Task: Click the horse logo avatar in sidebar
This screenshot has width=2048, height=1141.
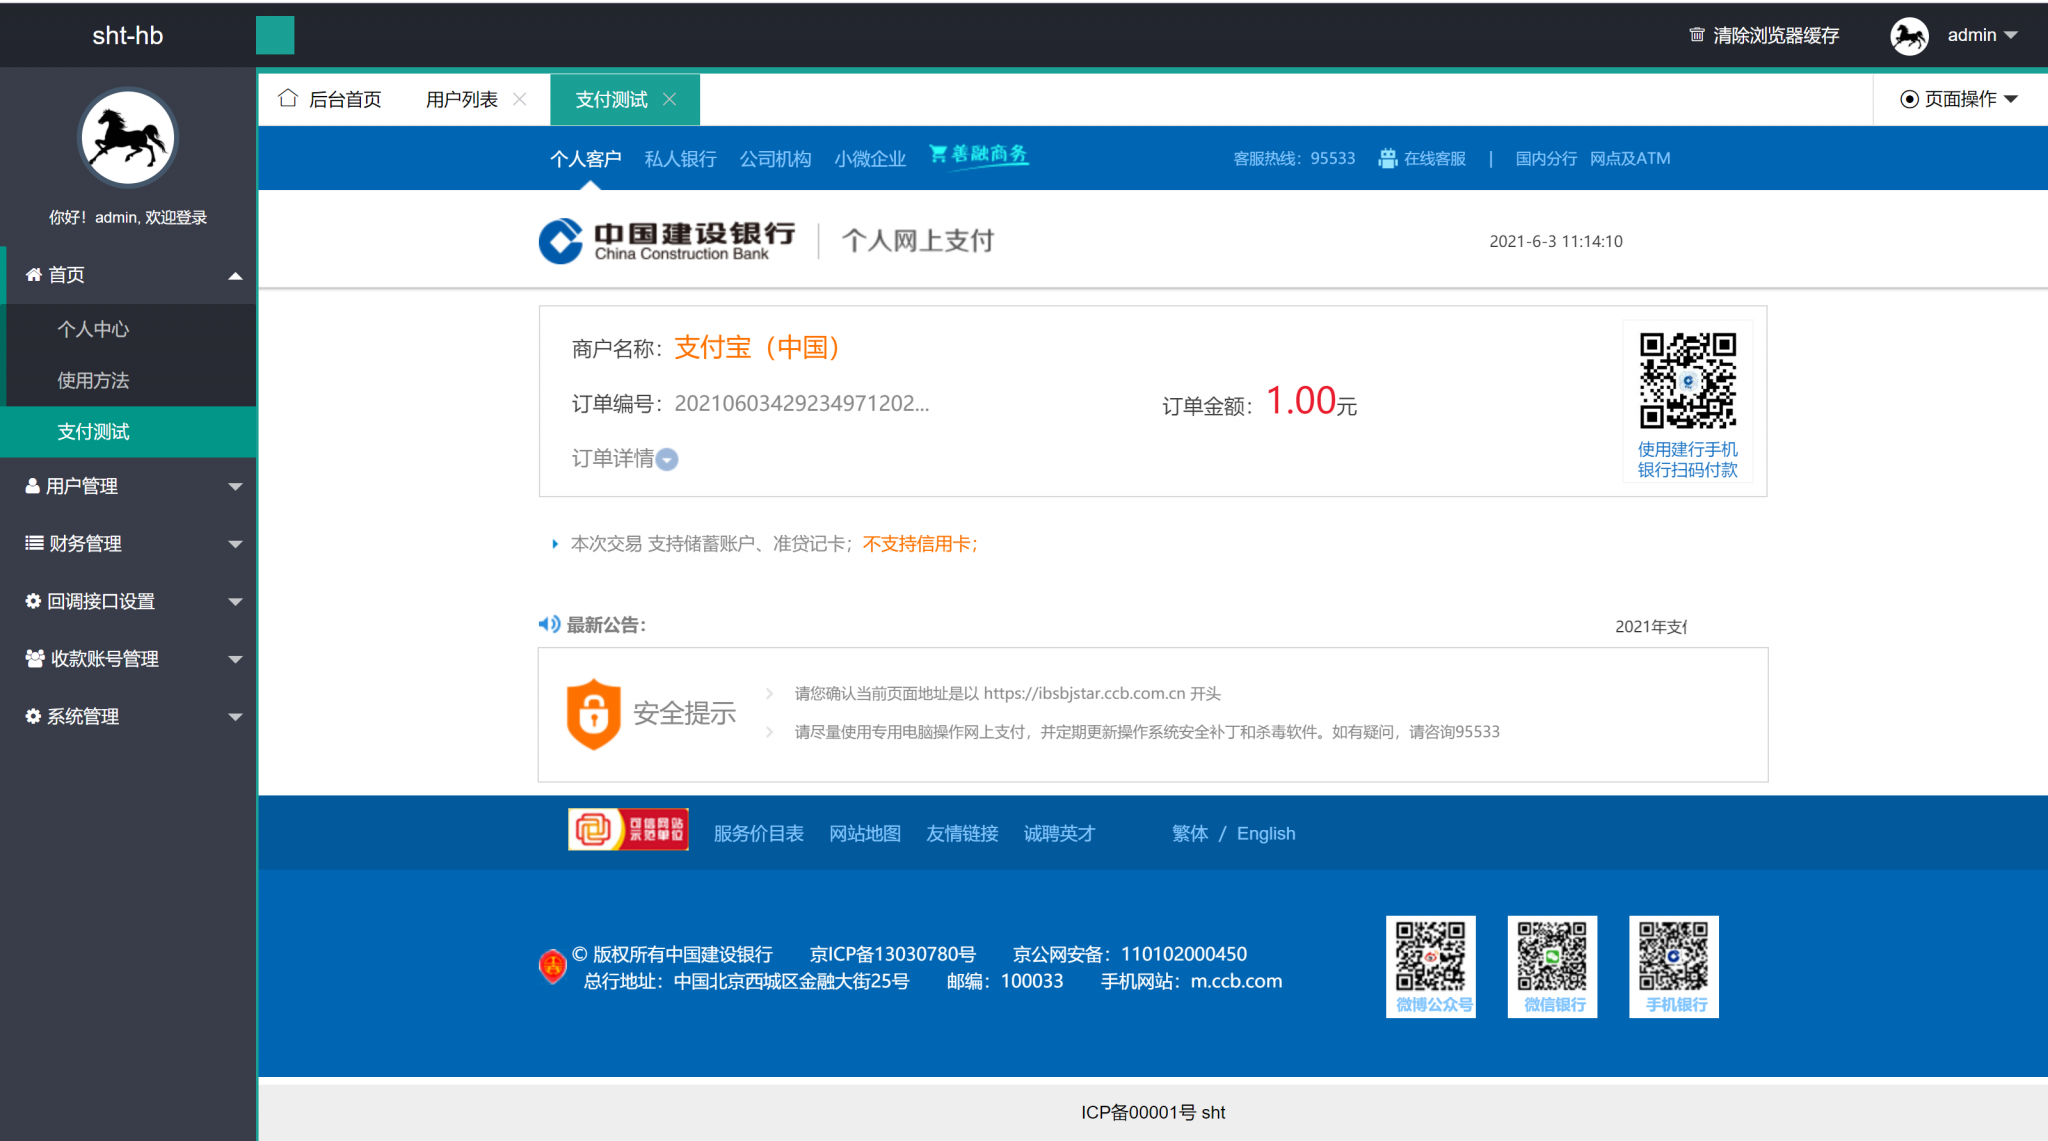Action: point(127,138)
